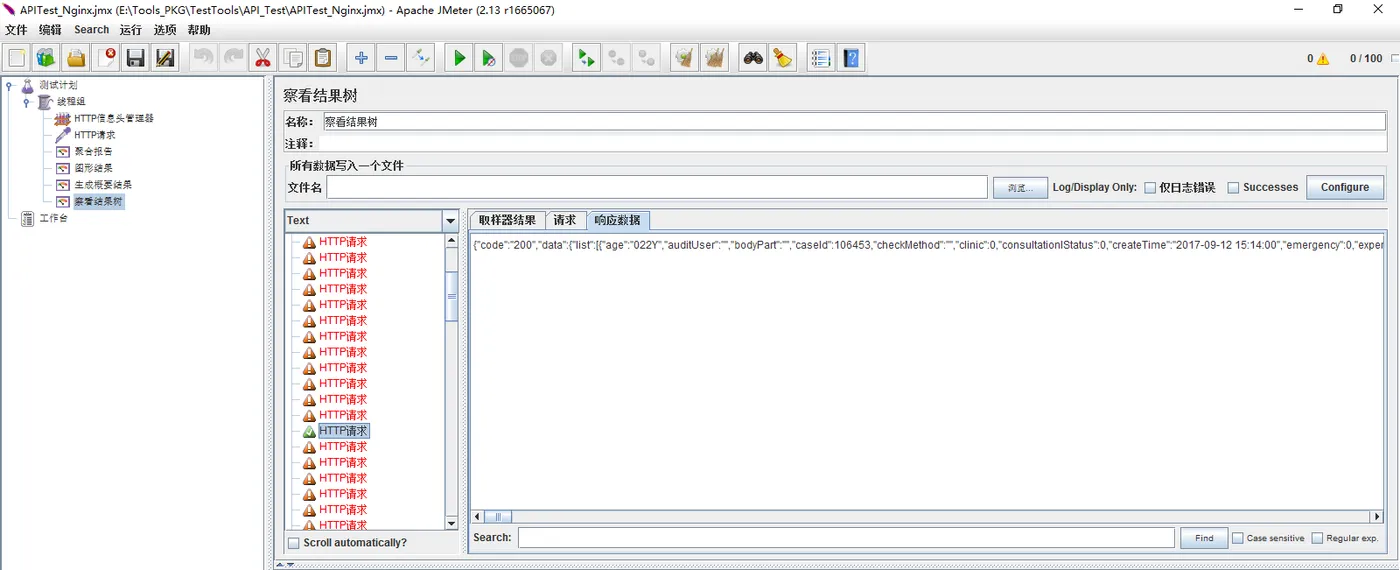
Task: Select 生成概要结果 in the tree
Action: [x=103, y=185]
